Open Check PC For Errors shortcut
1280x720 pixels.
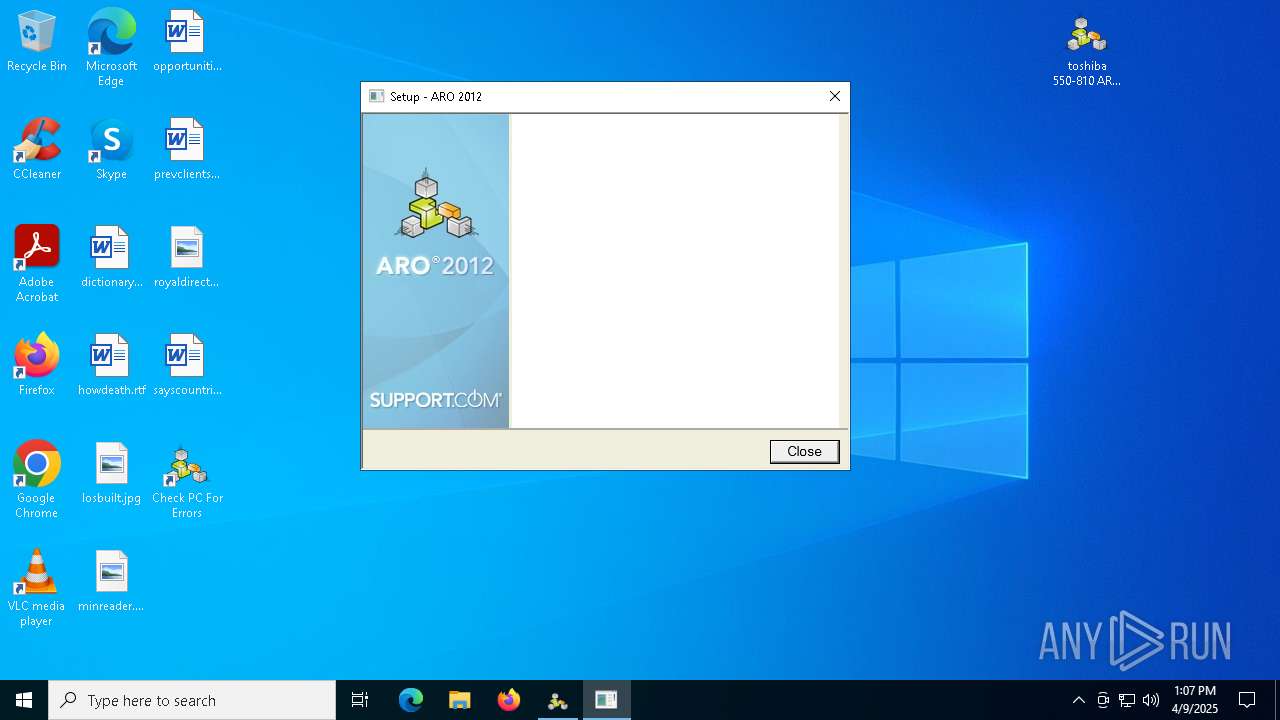pyautogui.click(x=187, y=482)
